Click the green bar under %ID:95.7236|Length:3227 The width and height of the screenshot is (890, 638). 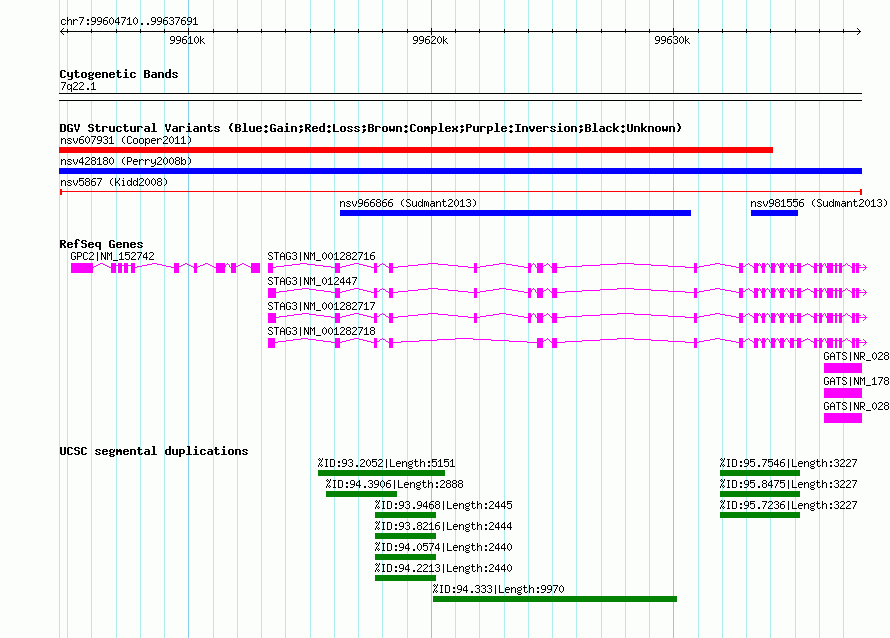click(x=760, y=515)
